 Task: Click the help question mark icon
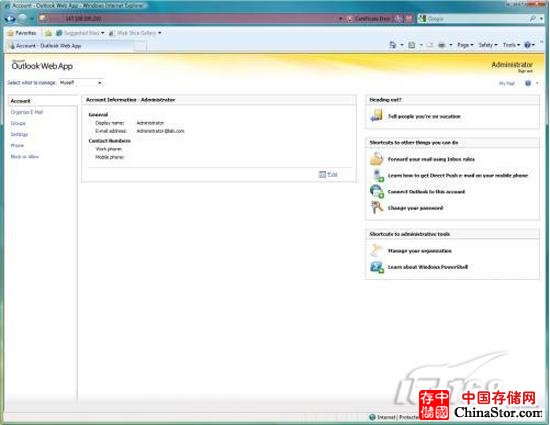(x=528, y=83)
